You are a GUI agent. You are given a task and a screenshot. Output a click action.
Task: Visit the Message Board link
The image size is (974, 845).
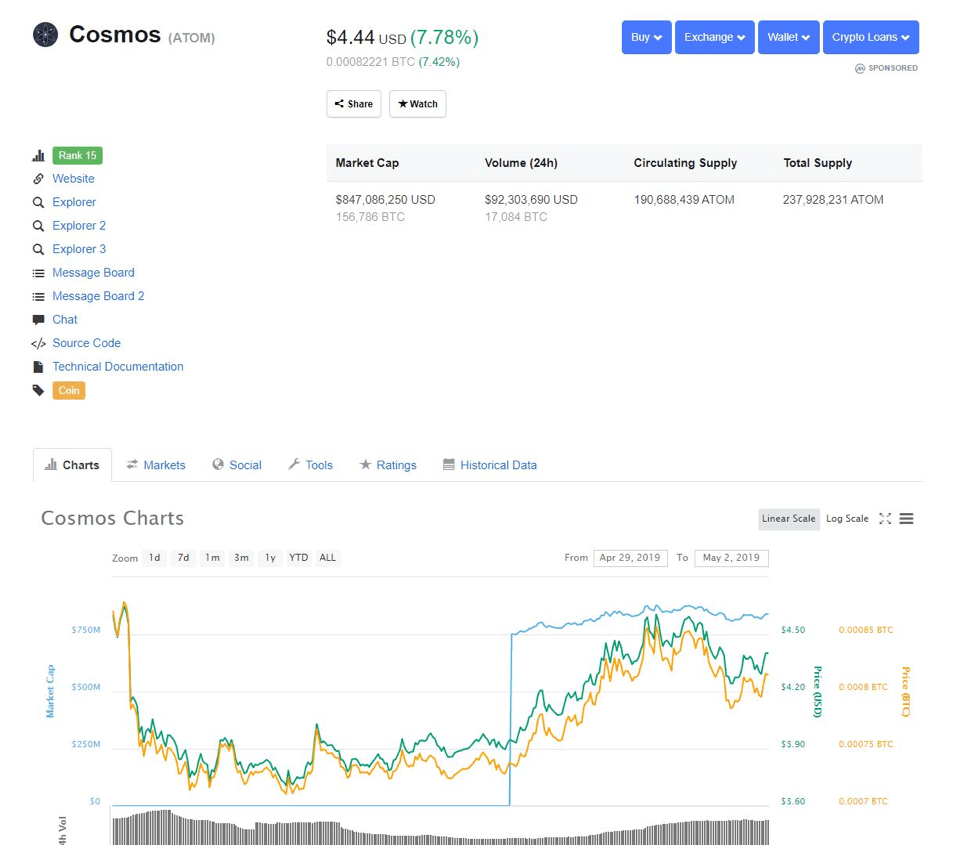pyautogui.click(x=93, y=273)
